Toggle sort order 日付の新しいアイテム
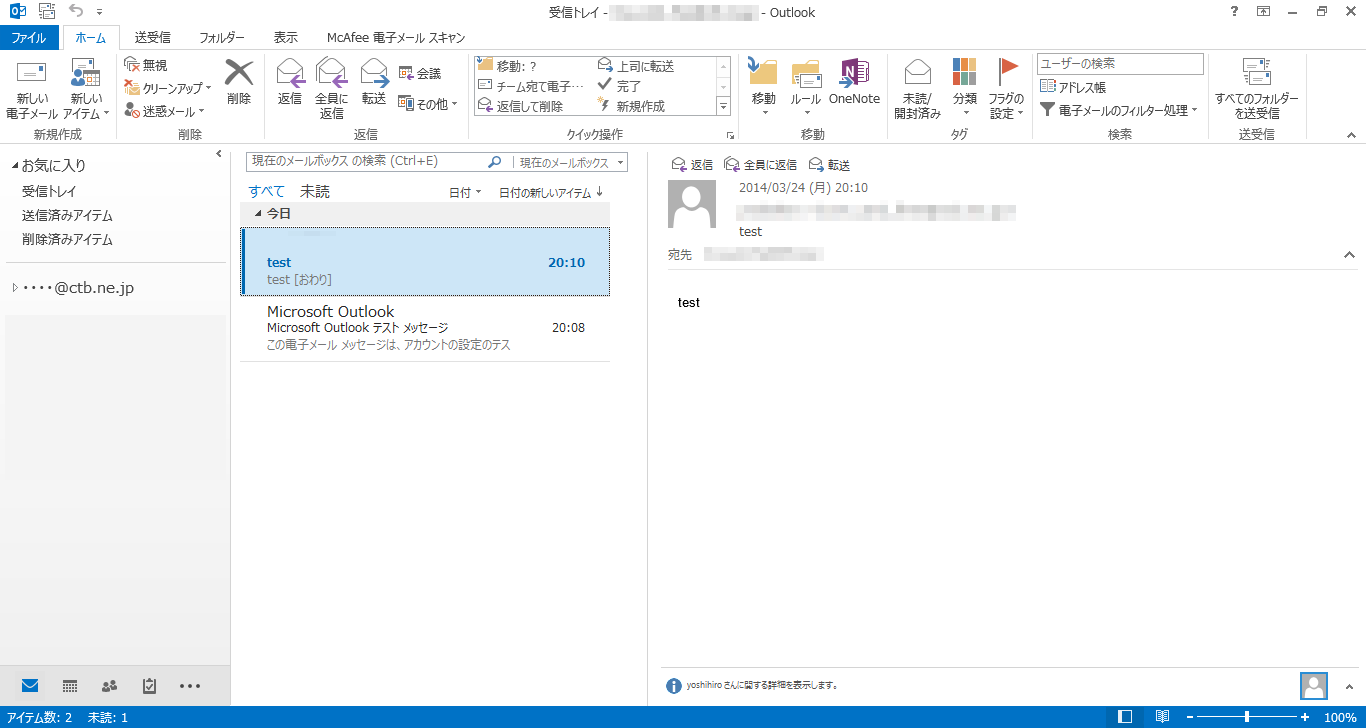 [551, 193]
